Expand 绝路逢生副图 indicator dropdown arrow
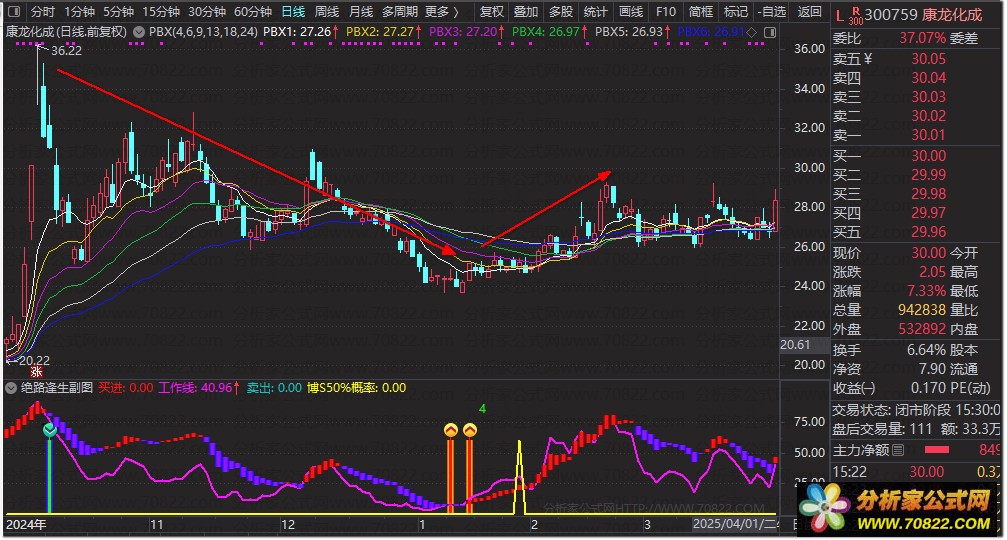Image resolution: width=1007 pixels, height=540 pixels. [x=11, y=388]
